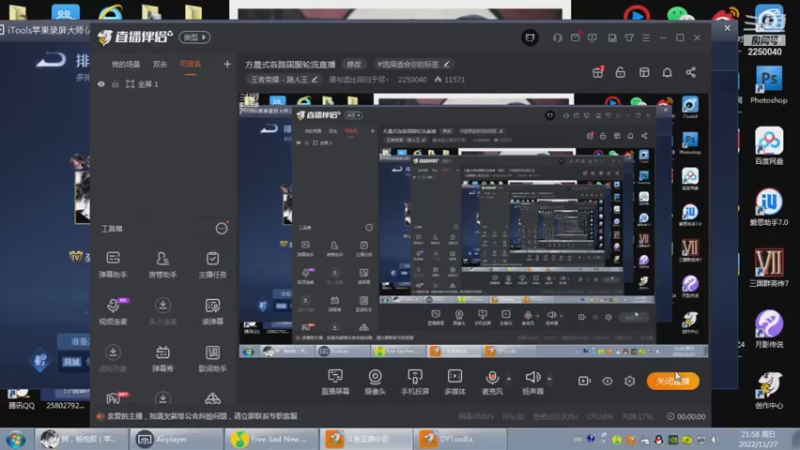This screenshot has height=450, width=800.
Task: Click the announcement text in status bar
Action: 202,416
